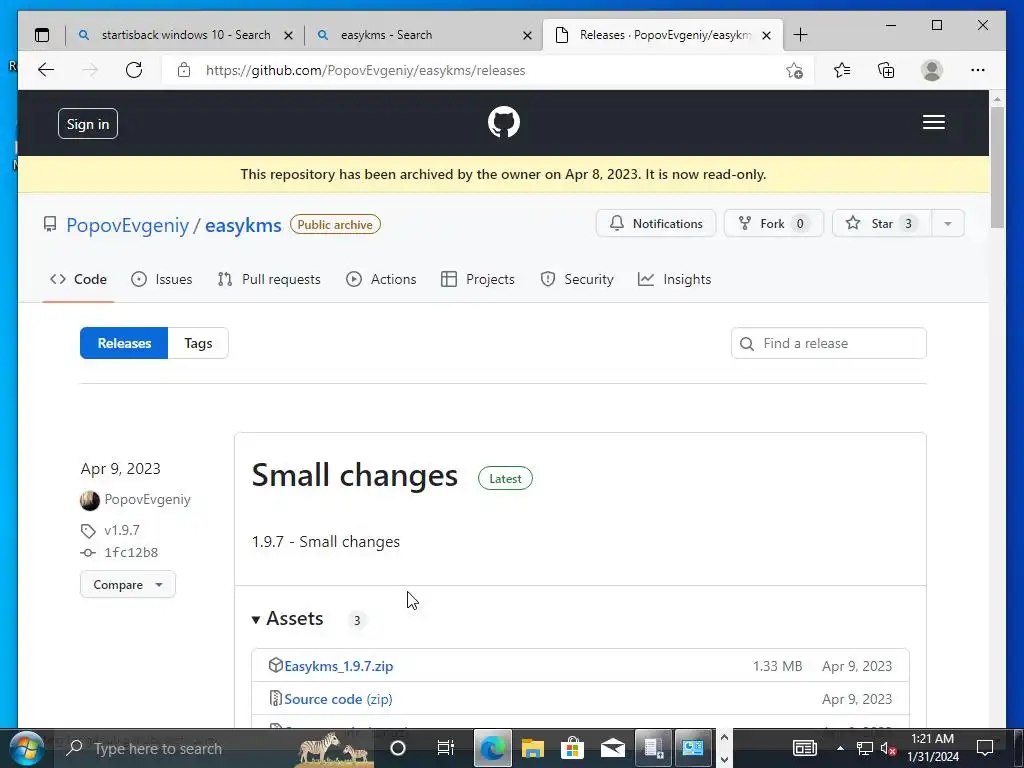Open the network status tray icon
This screenshot has width=1024, height=768.
865,748
